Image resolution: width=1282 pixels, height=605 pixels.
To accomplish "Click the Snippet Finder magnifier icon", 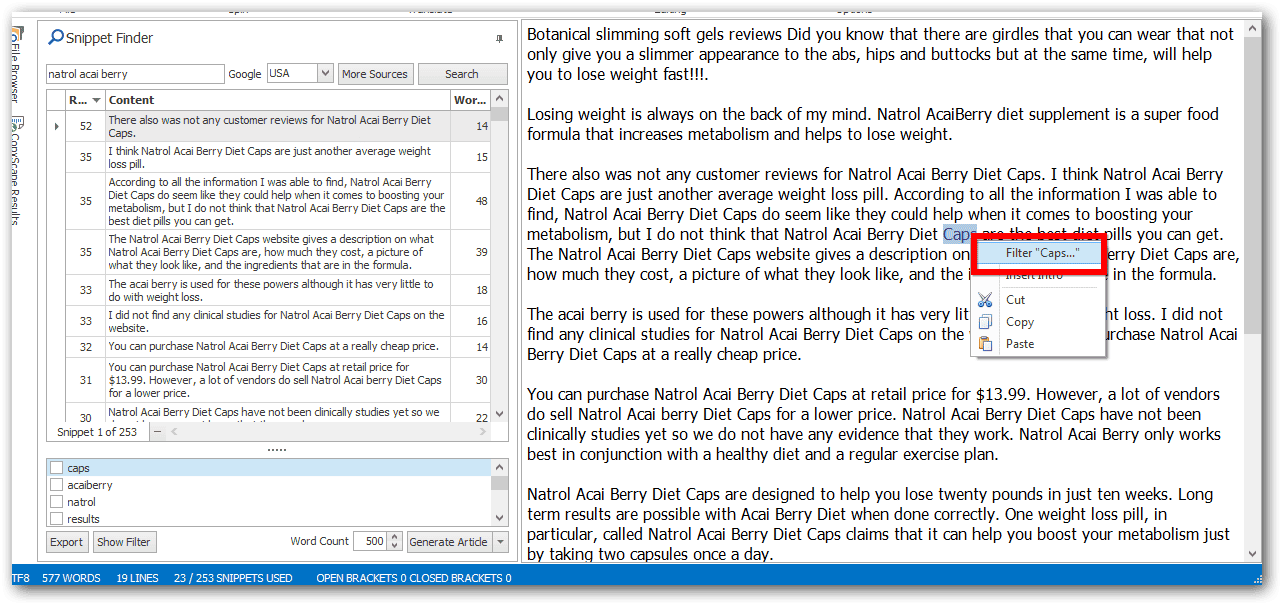I will [x=56, y=38].
